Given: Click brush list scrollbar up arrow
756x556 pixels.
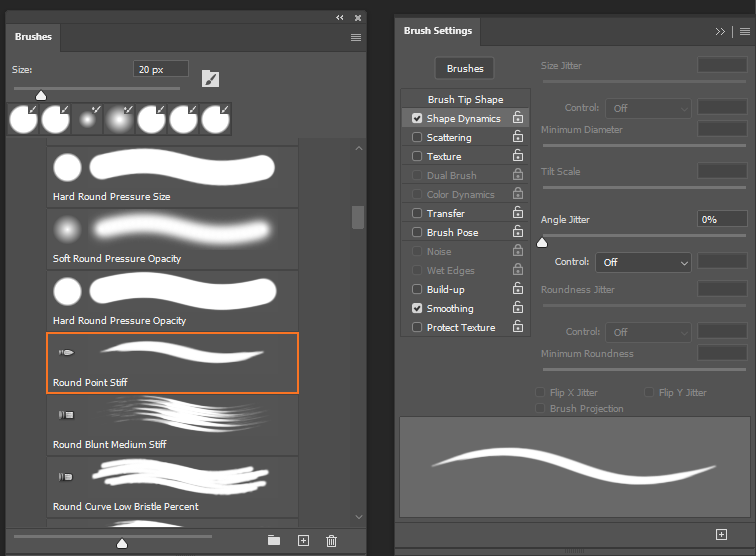Looking at the screenshot, I should (x=359, y=148).
